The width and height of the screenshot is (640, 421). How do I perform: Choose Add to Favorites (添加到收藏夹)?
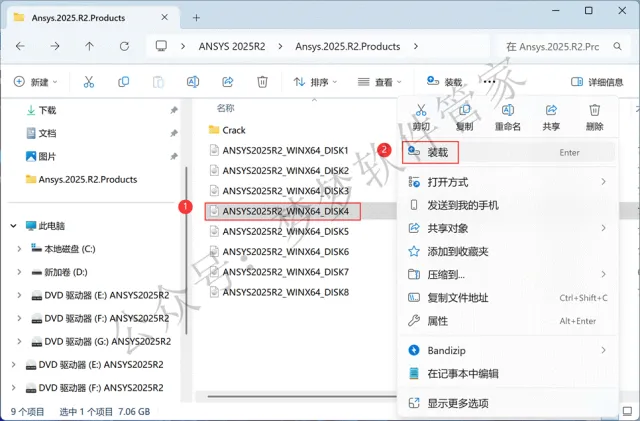click(509, 251)
